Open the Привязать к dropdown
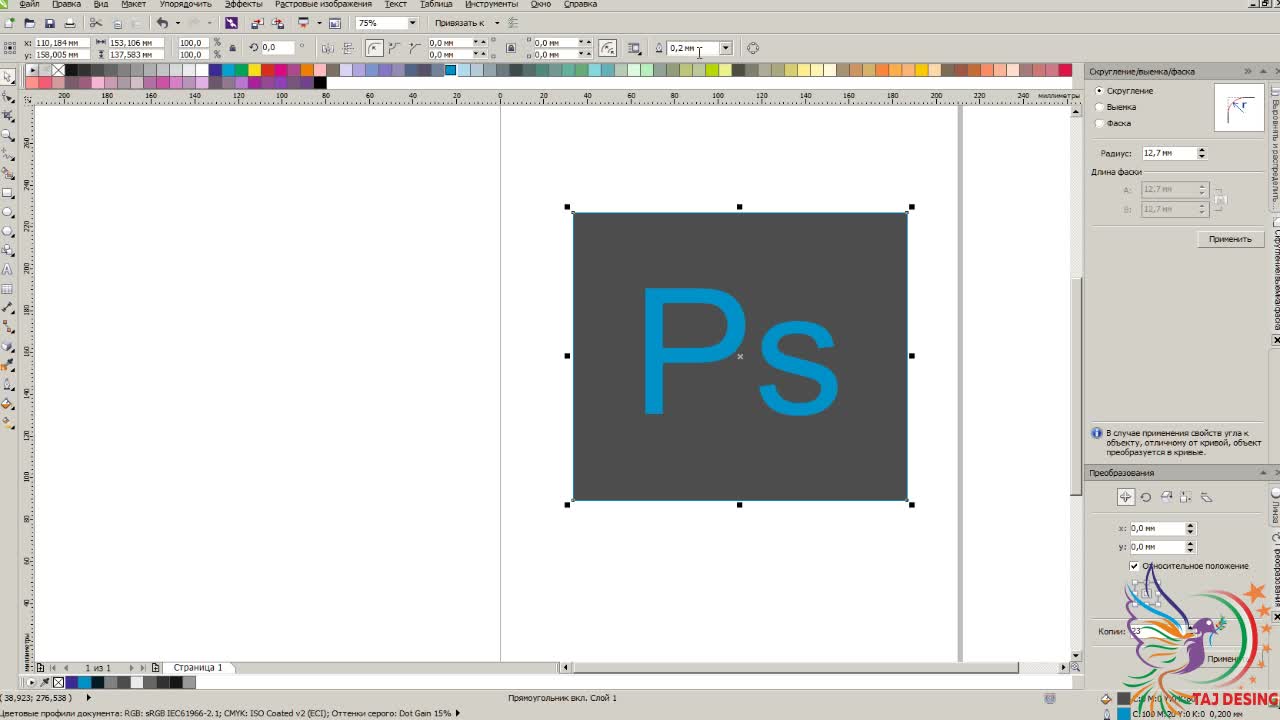The image size is (1280, 720). tap(497, 22)
